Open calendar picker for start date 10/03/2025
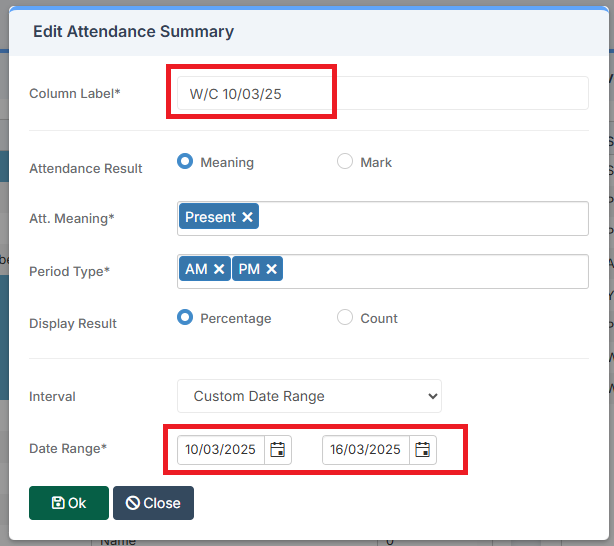This screenshot has height=546, width=614. 278,450
